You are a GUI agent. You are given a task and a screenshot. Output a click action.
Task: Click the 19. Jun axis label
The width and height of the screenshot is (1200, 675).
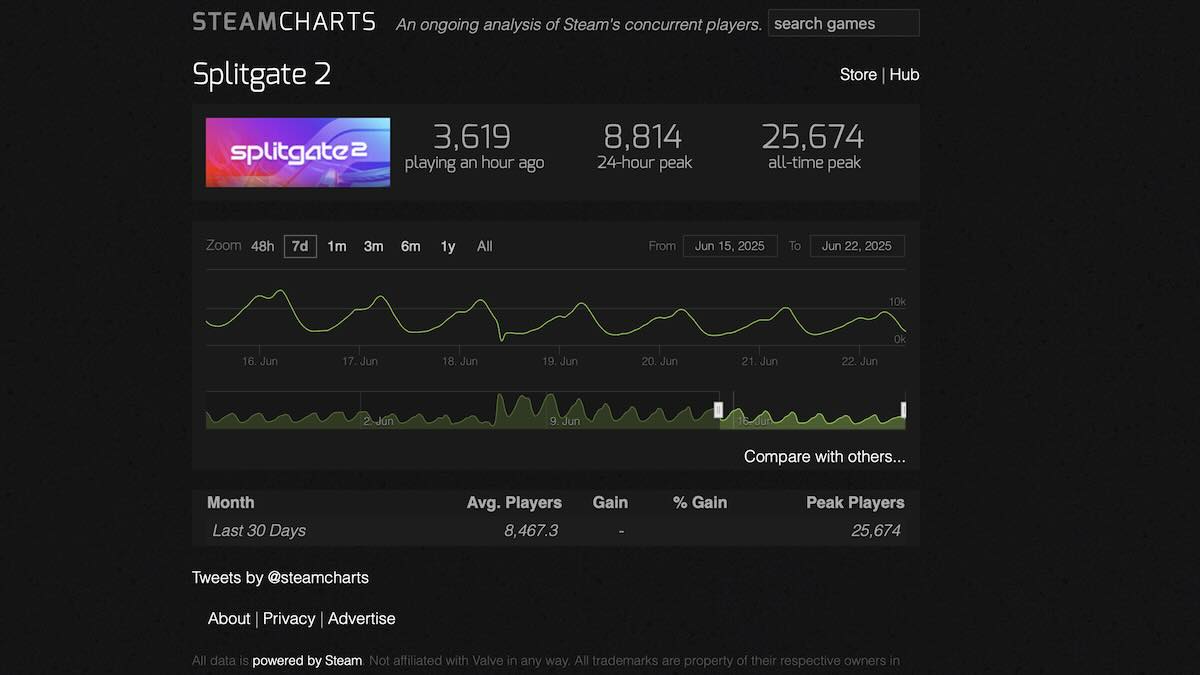[561, 361]
